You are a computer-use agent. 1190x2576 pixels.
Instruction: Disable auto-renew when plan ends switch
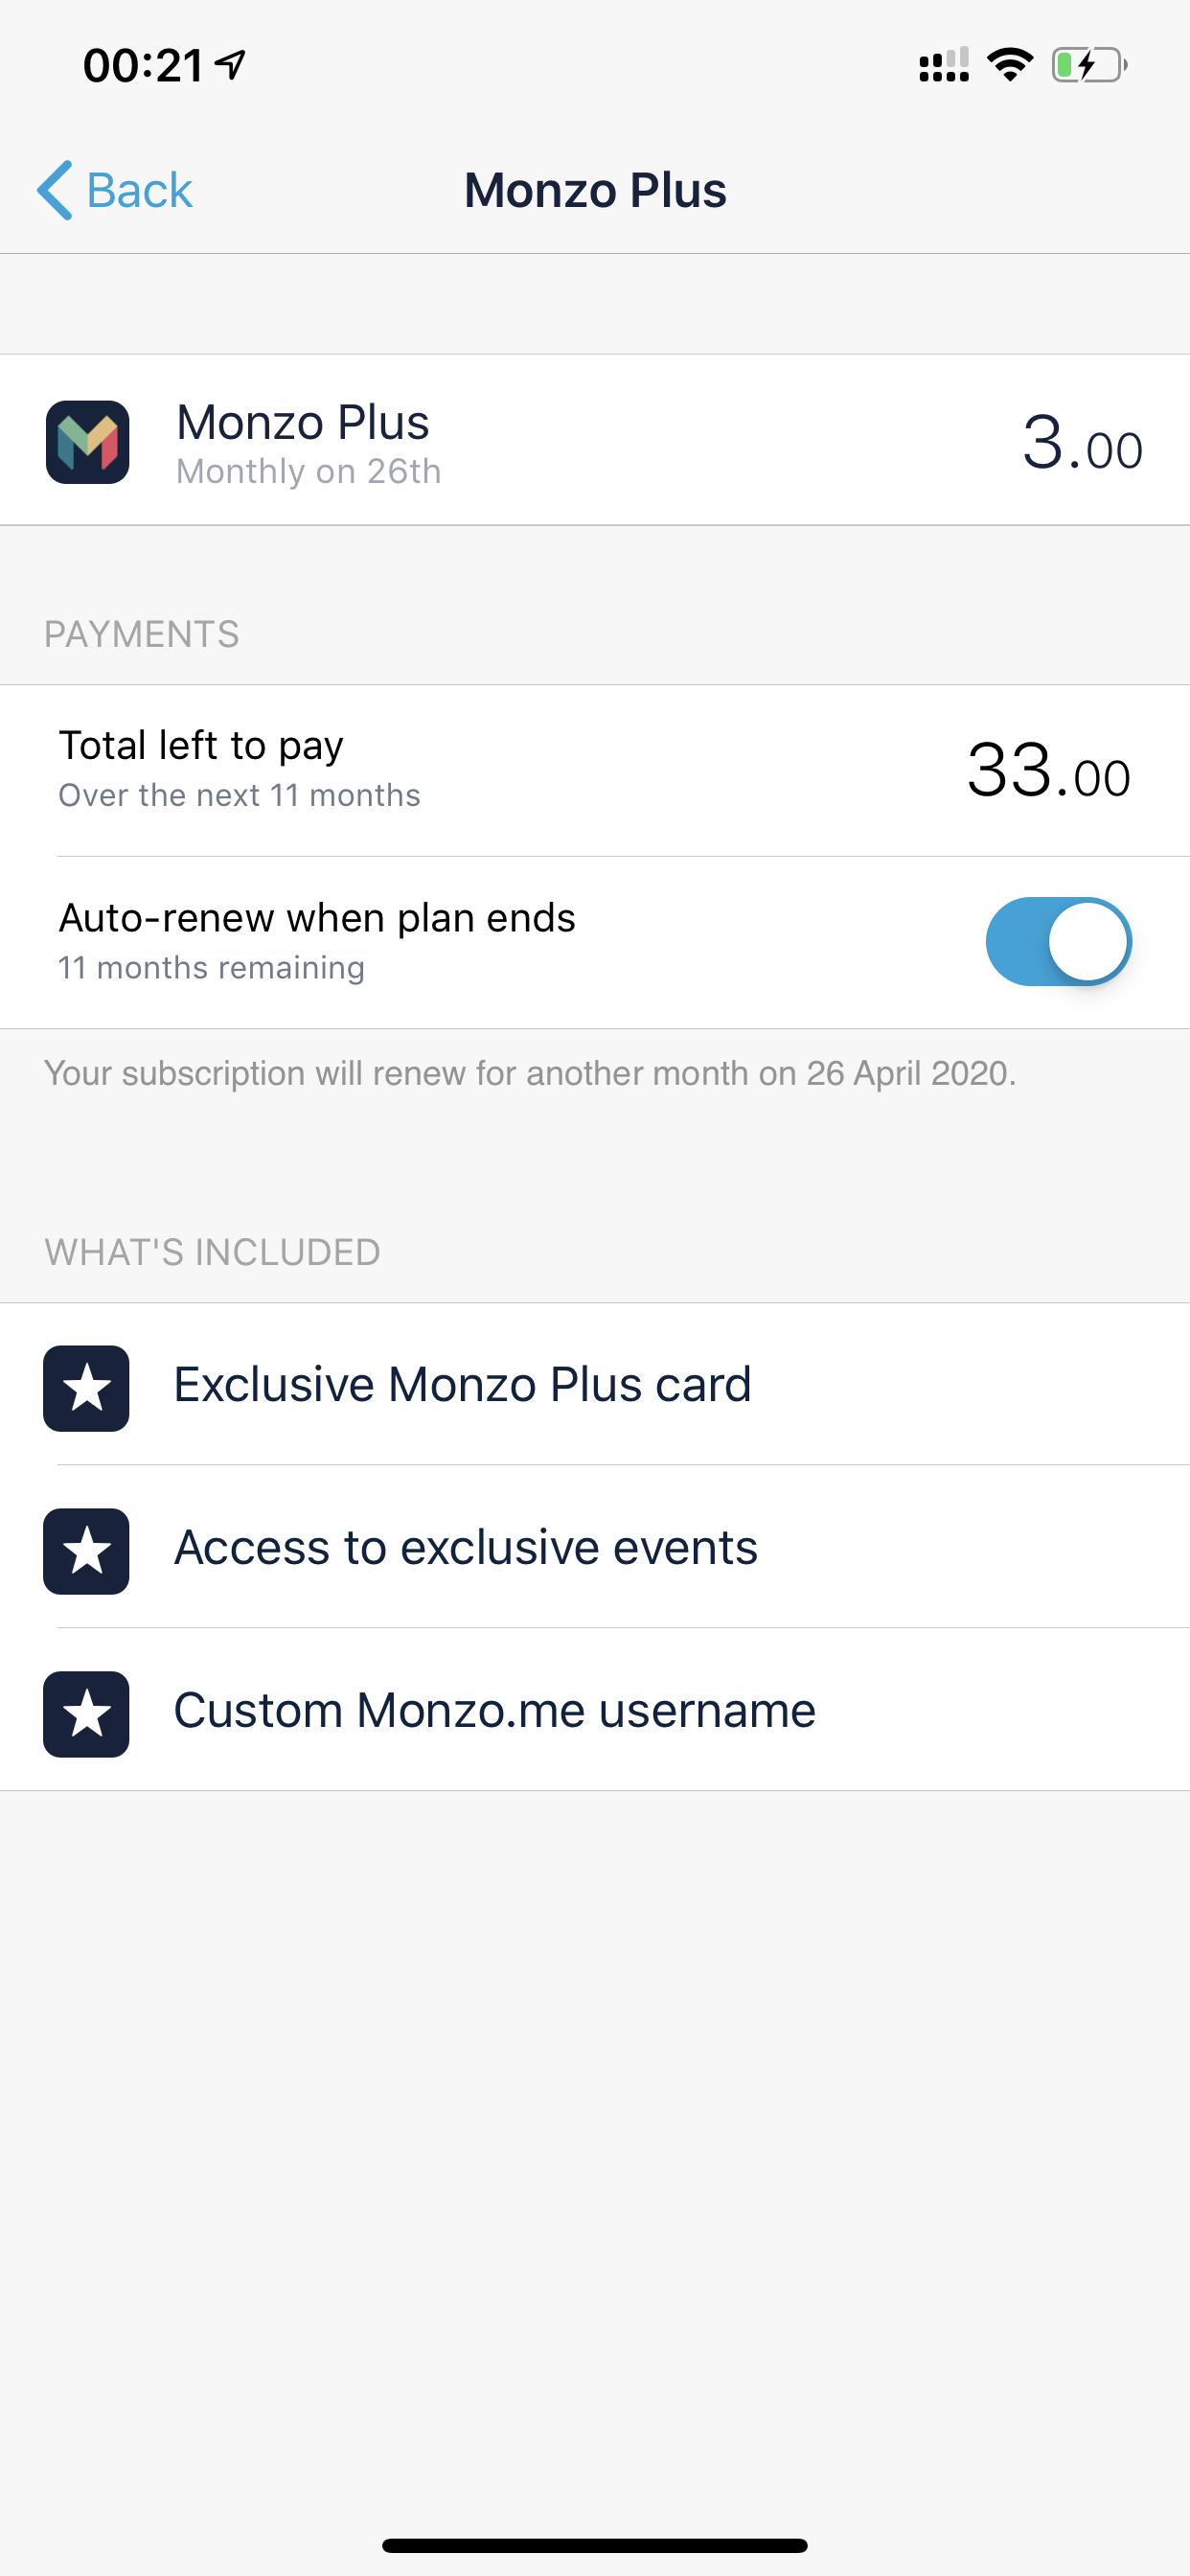pyautogui.click(x=1058, y=941)
